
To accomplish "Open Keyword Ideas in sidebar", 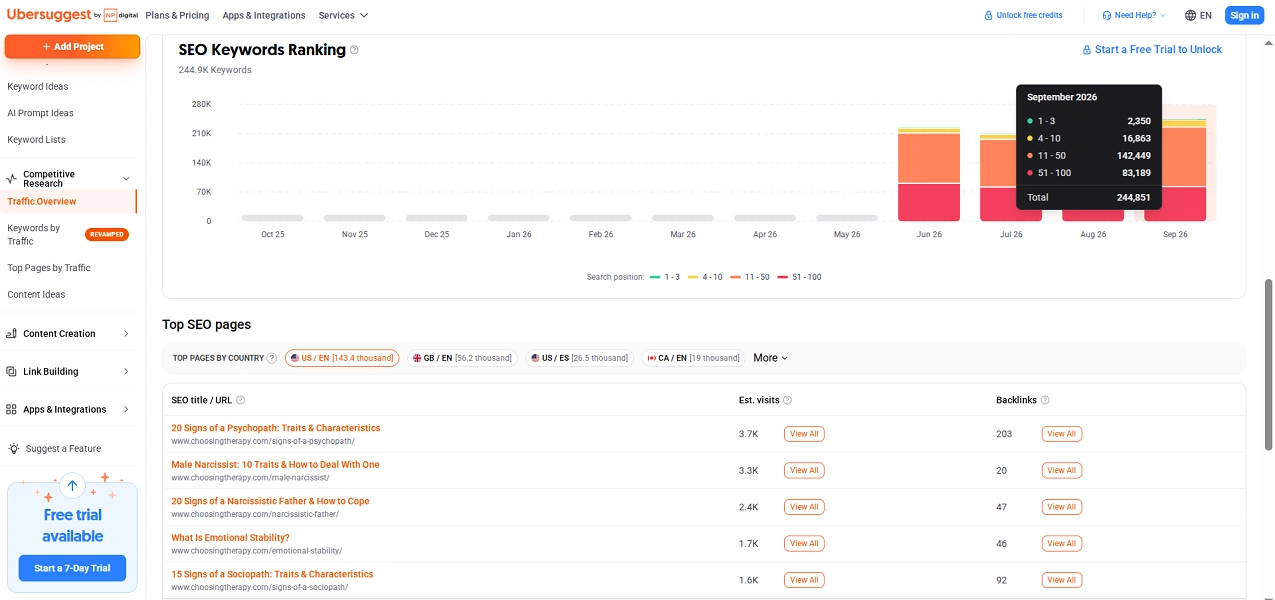I will pyautogui.click(x=38, y=87).
